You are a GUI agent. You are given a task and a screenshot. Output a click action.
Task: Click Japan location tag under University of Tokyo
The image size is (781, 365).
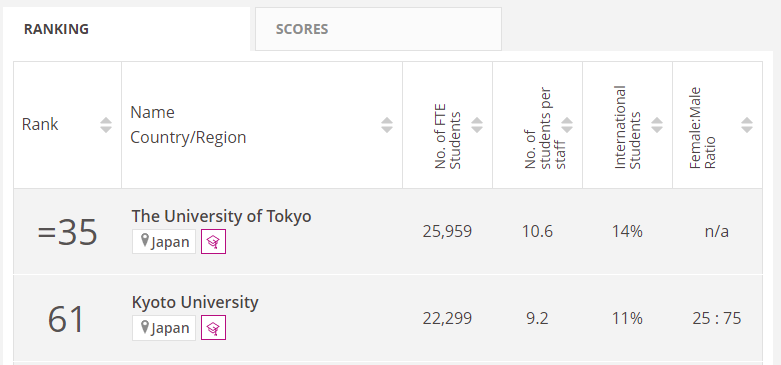[x=164, y=242]
